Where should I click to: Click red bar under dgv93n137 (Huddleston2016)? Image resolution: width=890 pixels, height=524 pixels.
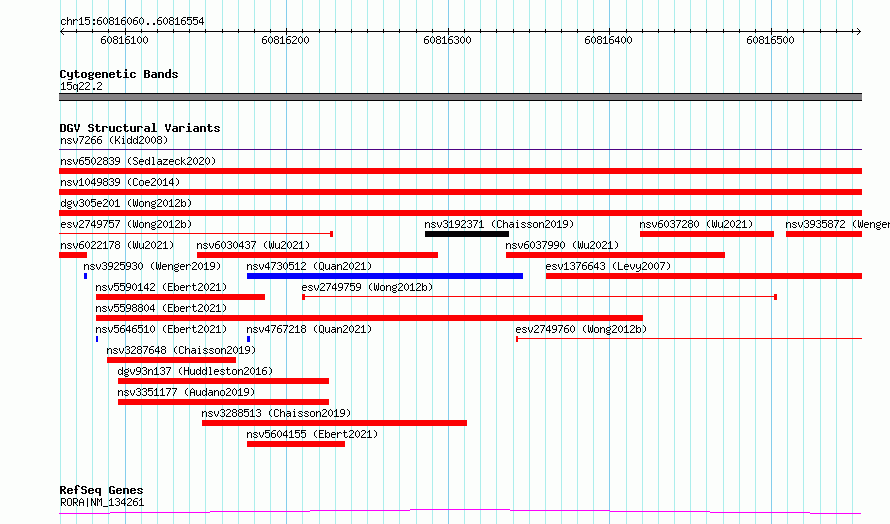(224, 381)
